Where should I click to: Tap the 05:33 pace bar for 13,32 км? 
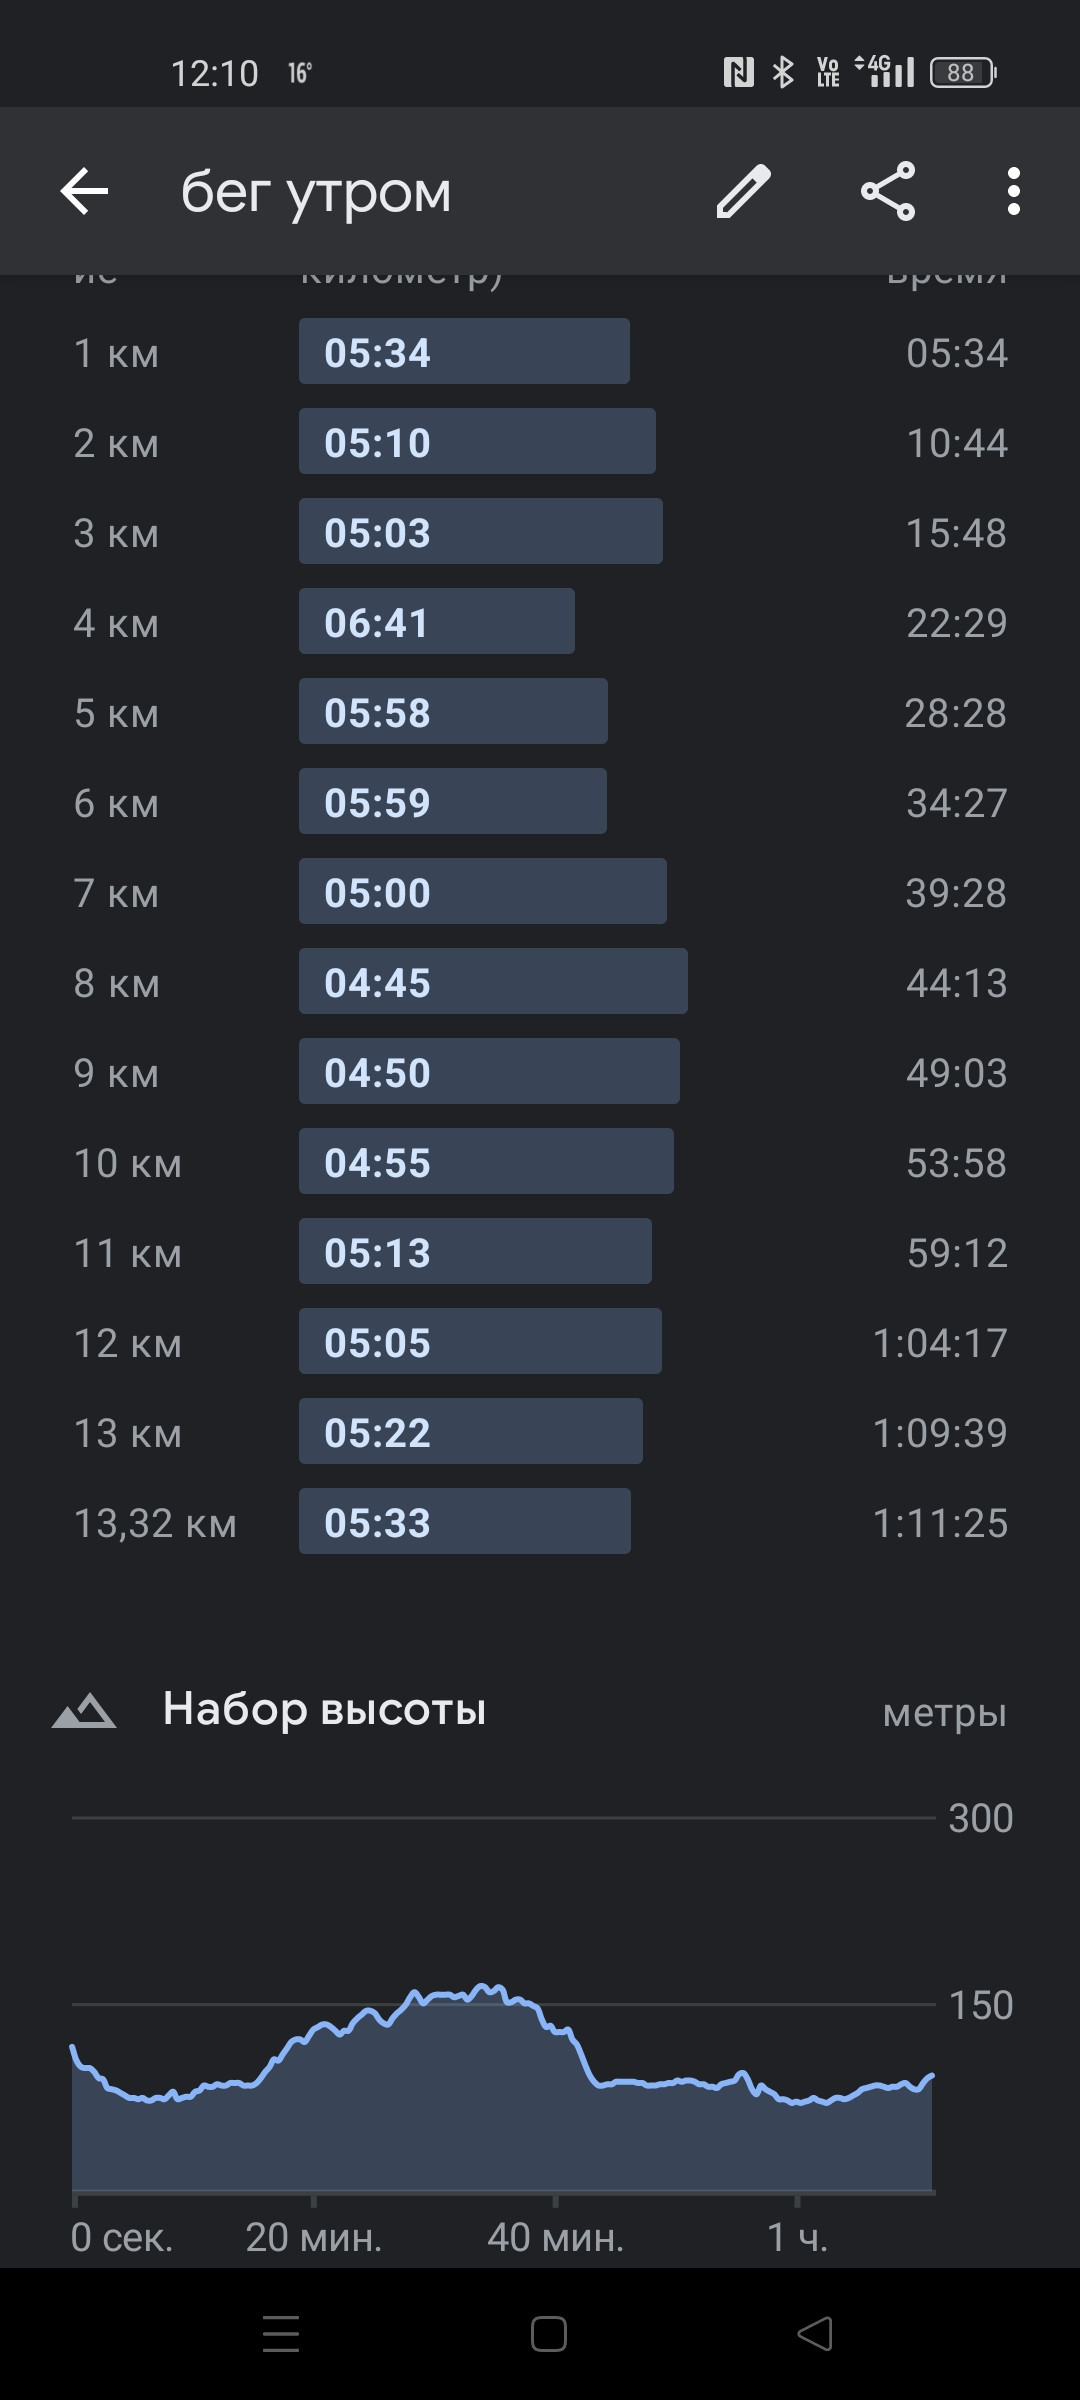pos(465,1521)
